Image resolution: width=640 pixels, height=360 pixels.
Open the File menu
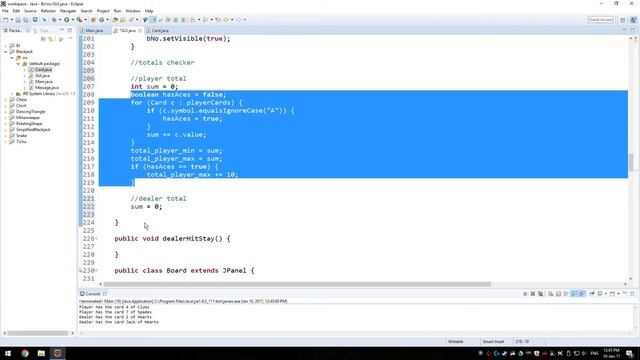pyautogui.click(x=5, y=11)
